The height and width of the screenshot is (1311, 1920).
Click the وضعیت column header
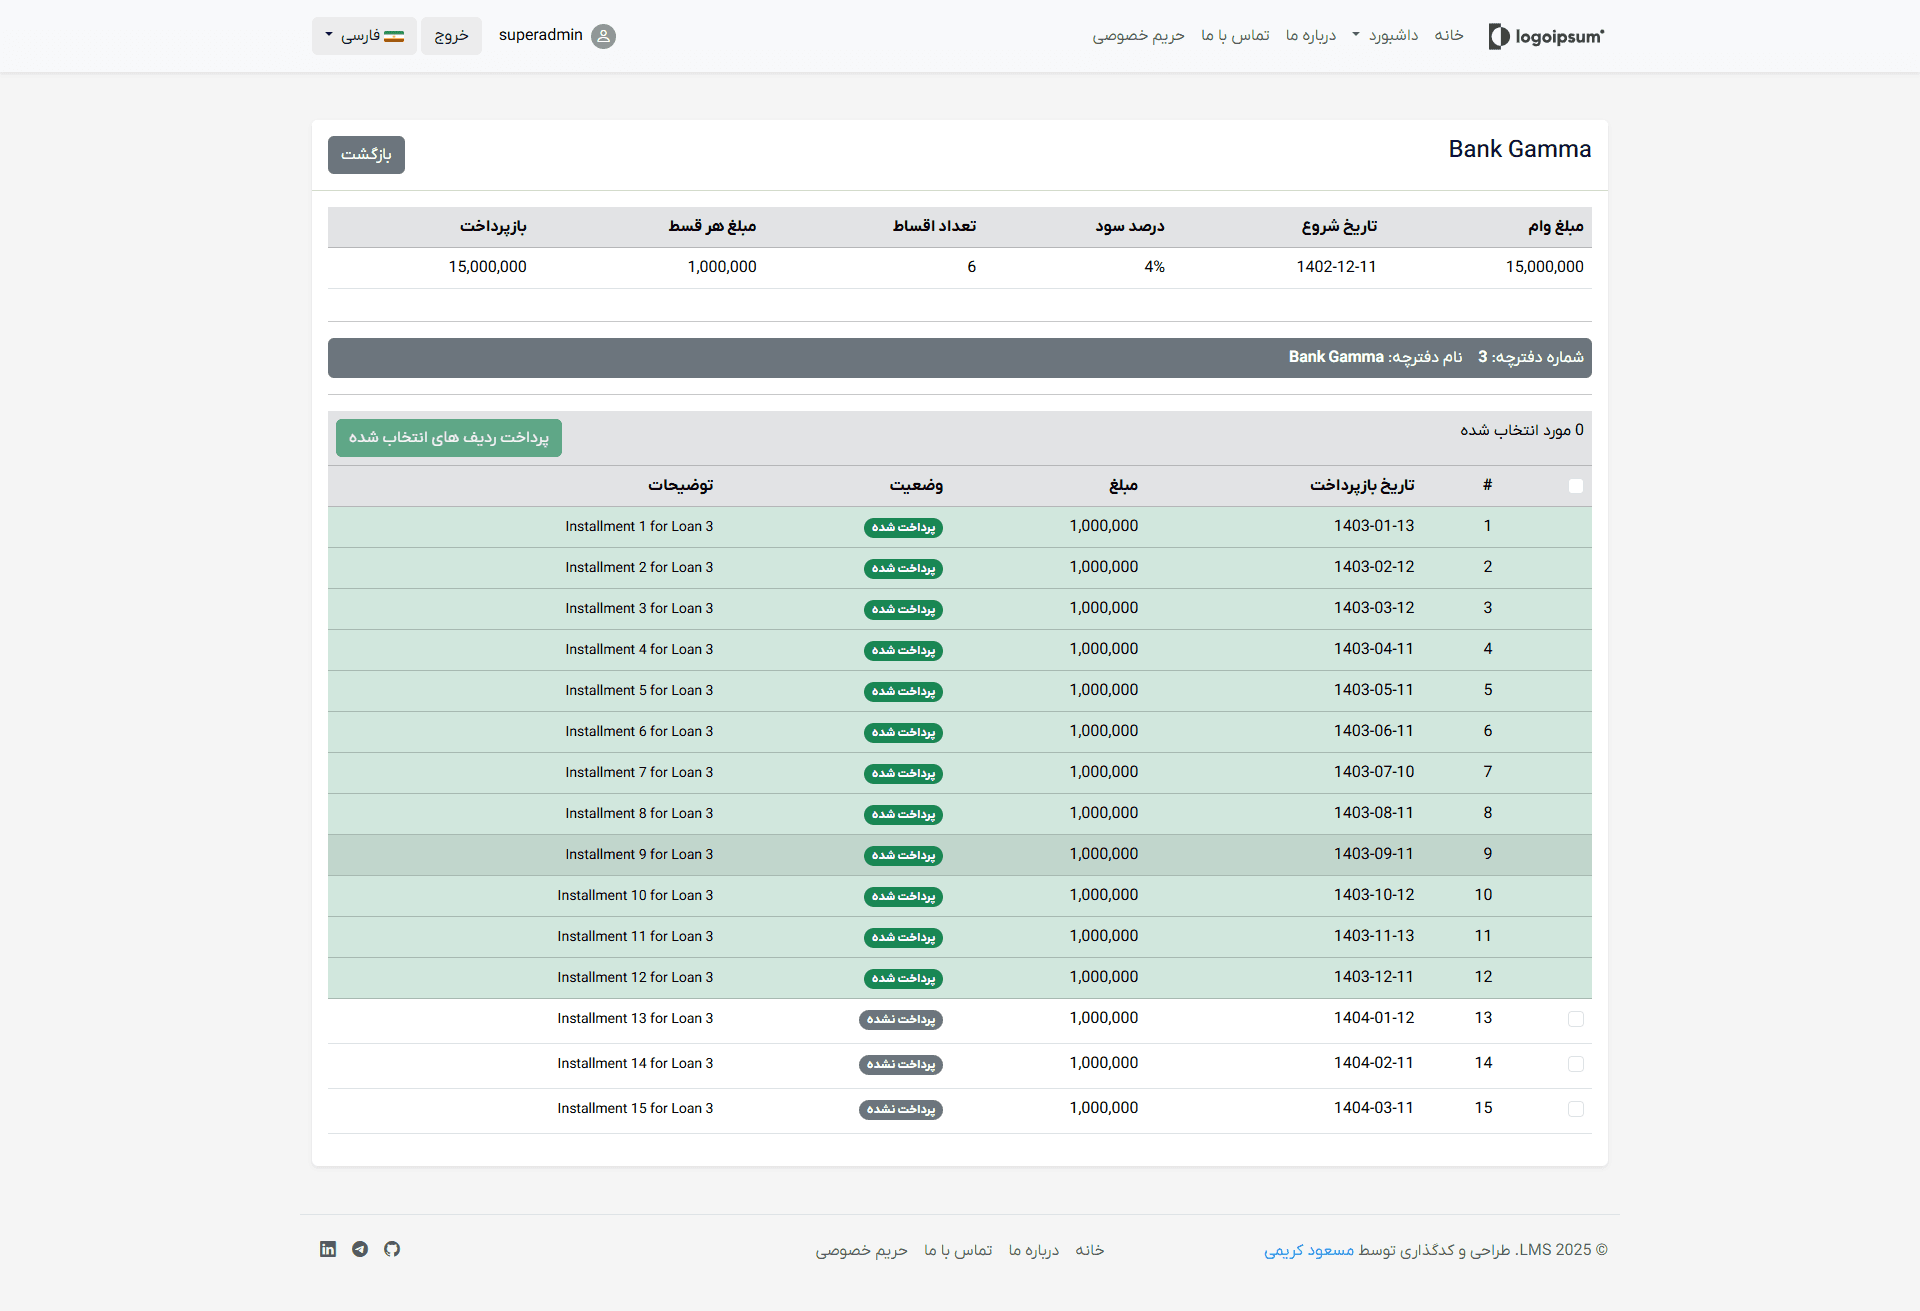(916, 486)
